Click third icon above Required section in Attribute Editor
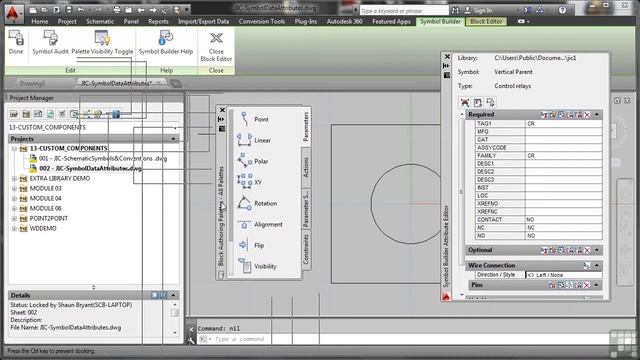 pos(491,102)
